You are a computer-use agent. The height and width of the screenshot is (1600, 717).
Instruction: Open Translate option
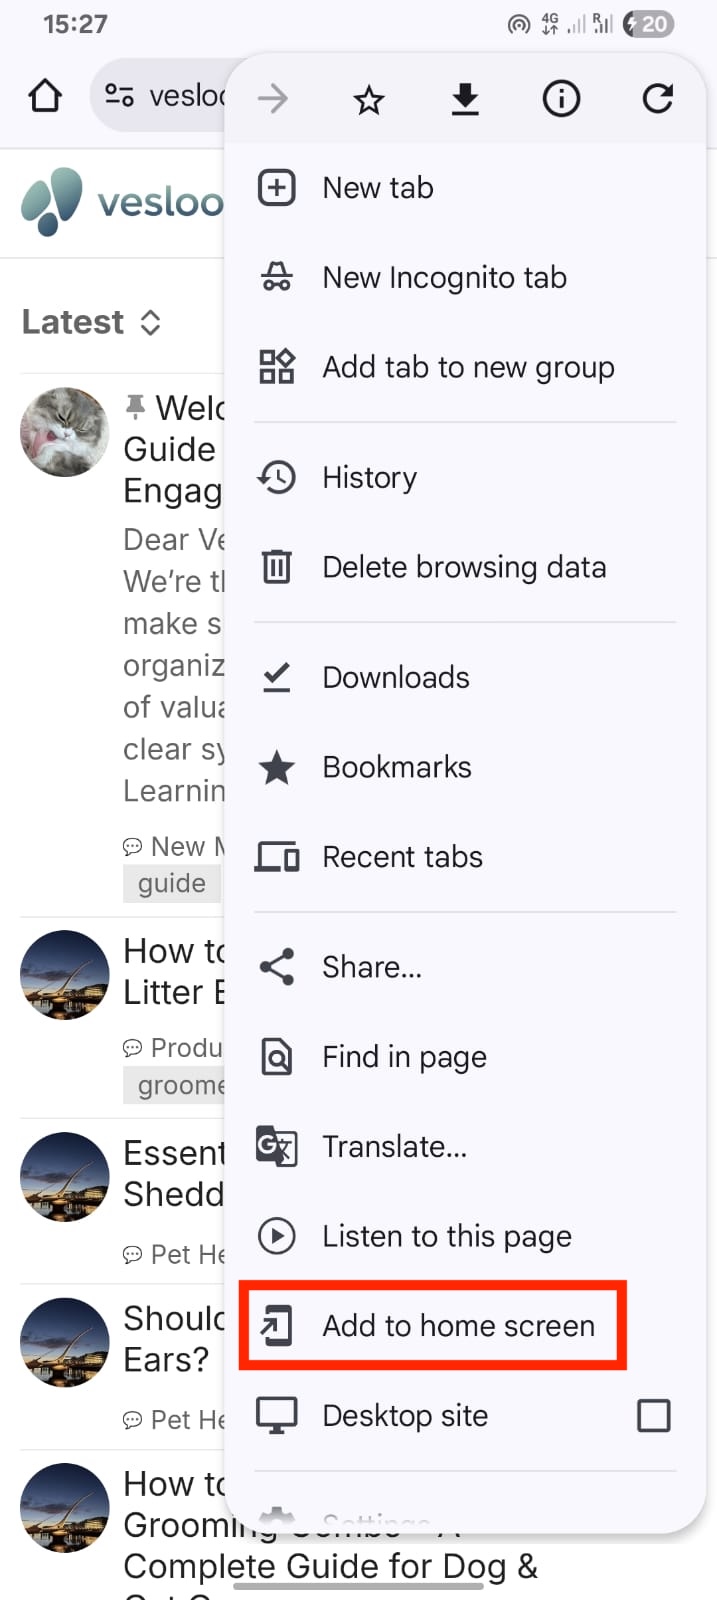coord(394,1146)
